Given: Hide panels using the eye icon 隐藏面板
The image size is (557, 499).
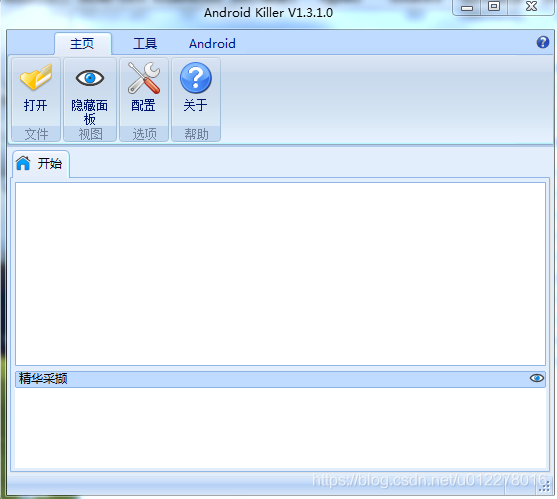Looking at the screenshot, I should click(x=90, y=92).
